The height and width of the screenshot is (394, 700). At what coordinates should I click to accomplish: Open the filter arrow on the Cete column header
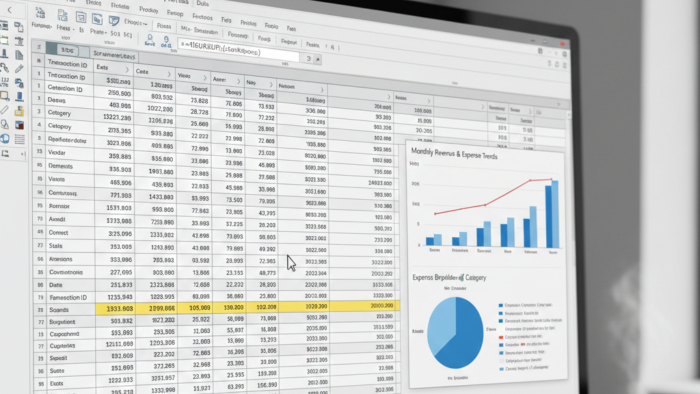point(169,74)
